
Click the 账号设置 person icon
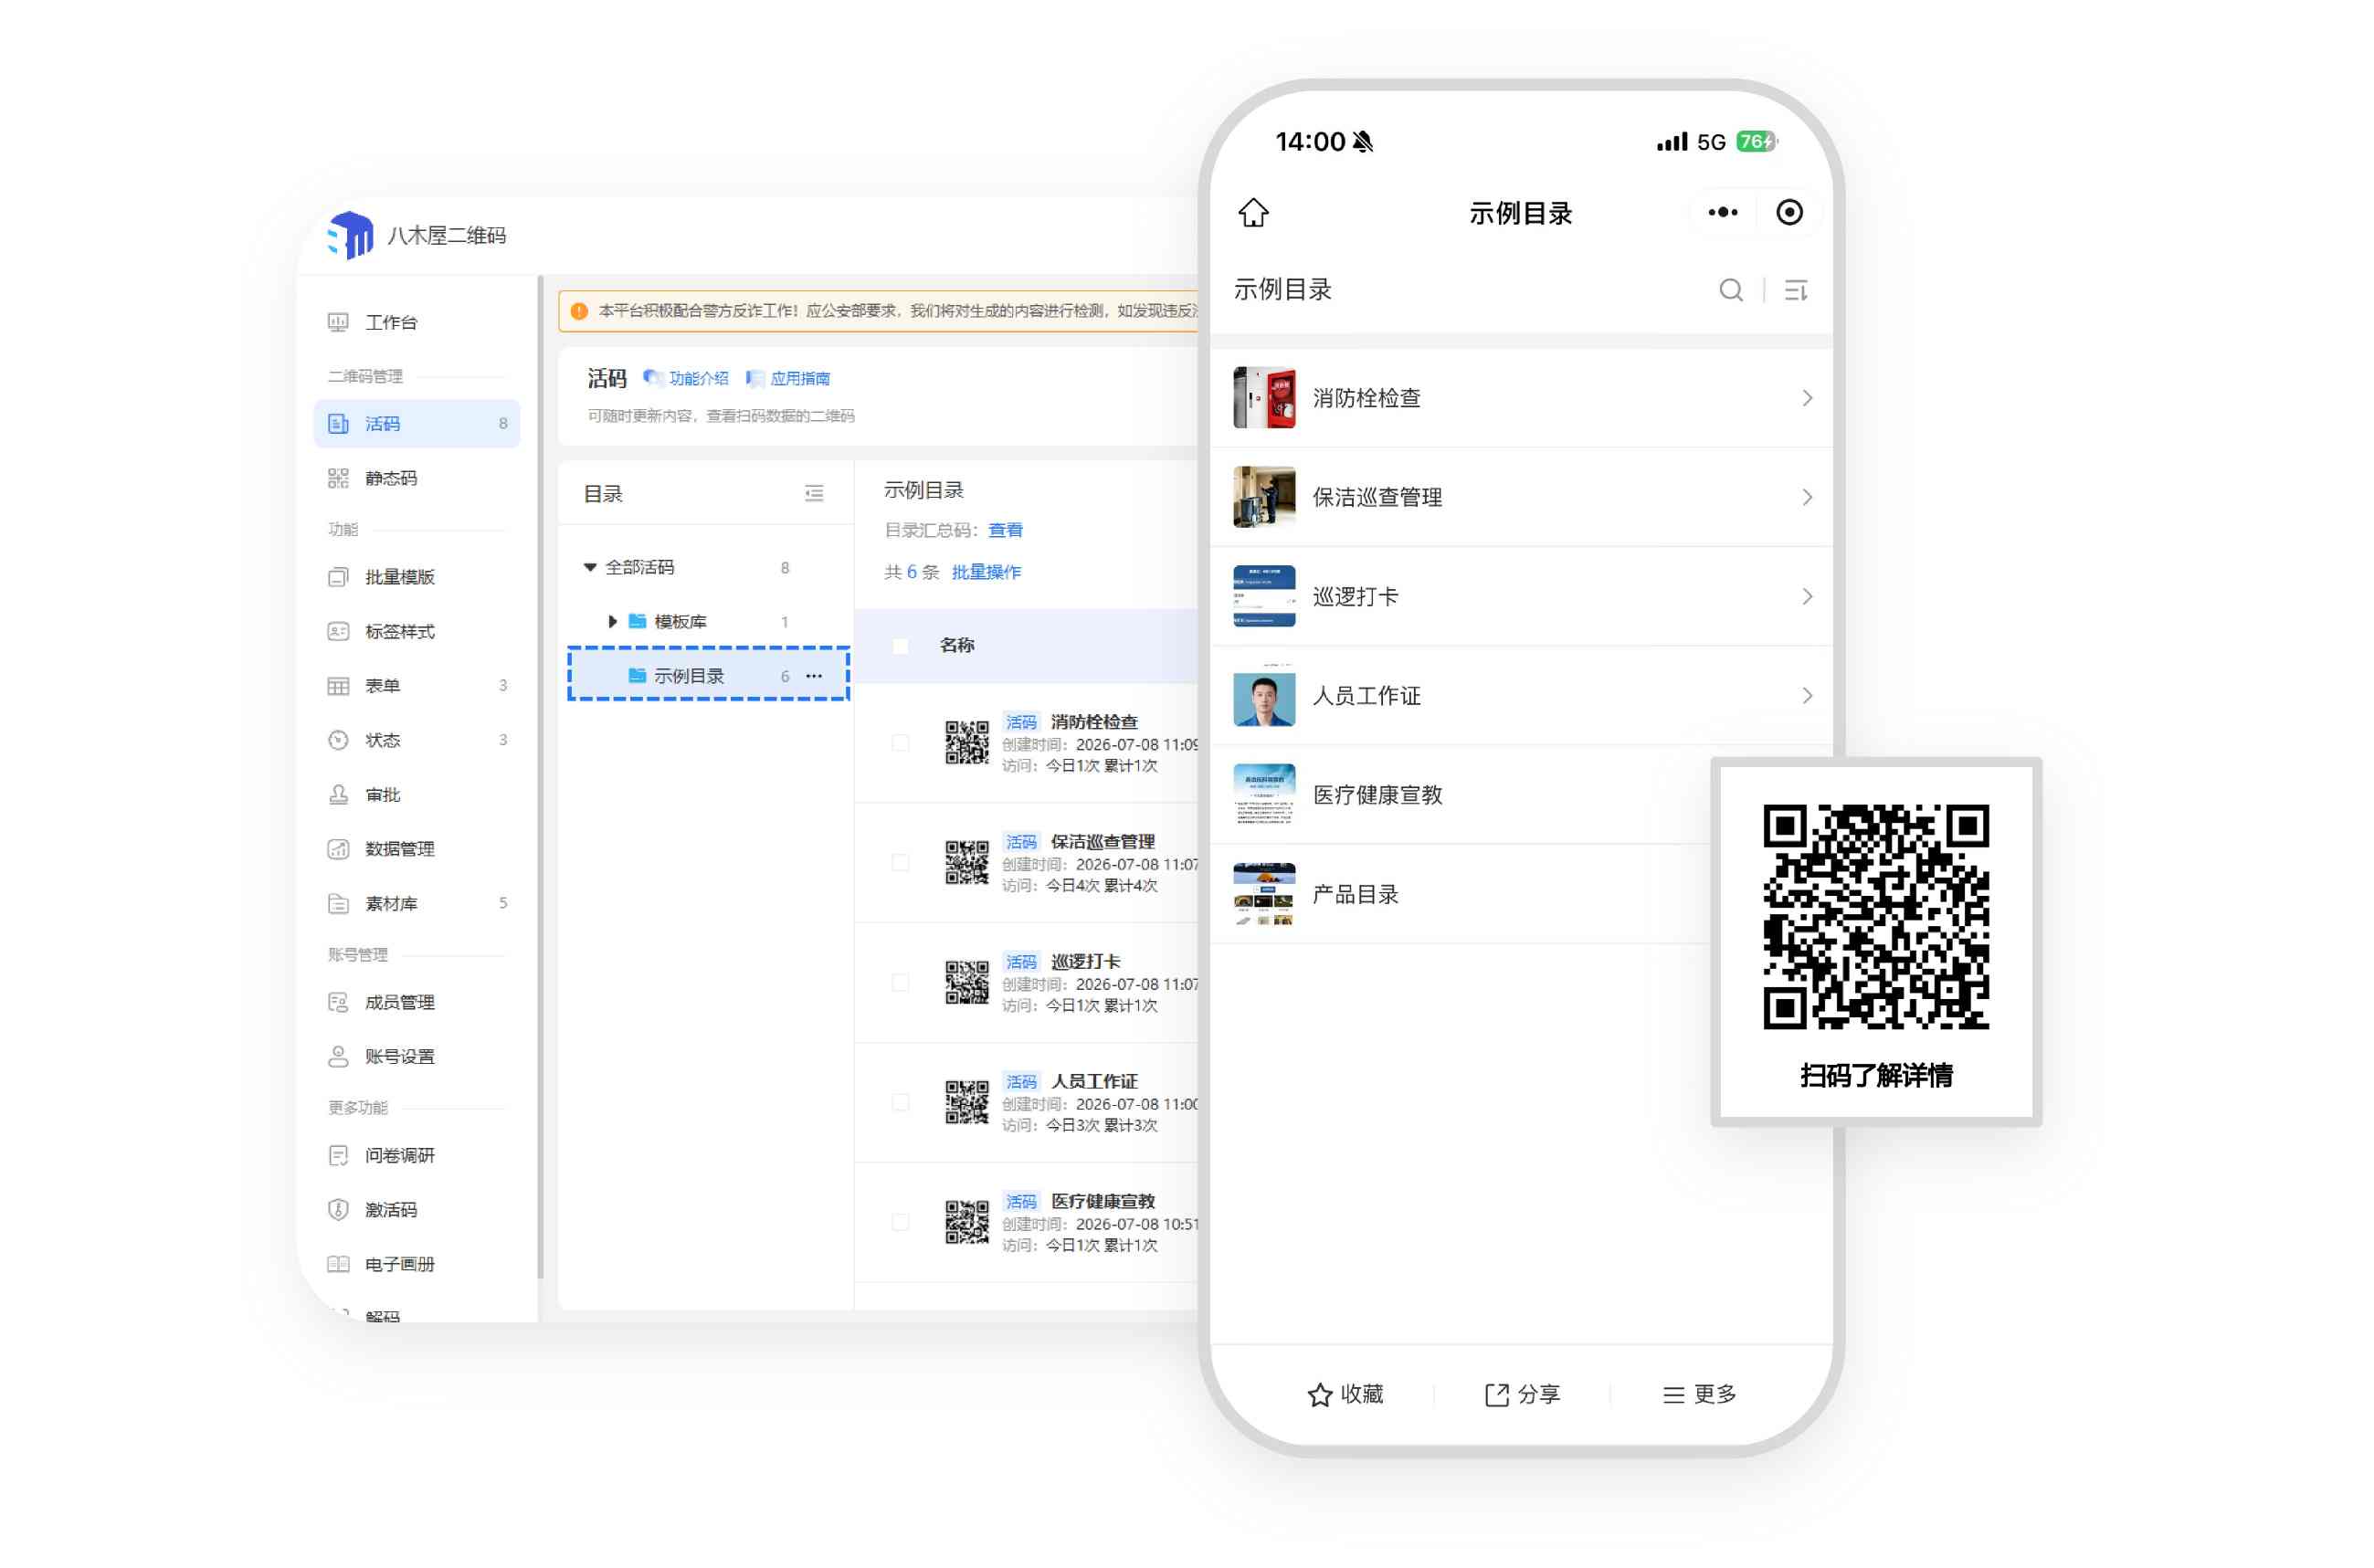tap(338, 1056)
